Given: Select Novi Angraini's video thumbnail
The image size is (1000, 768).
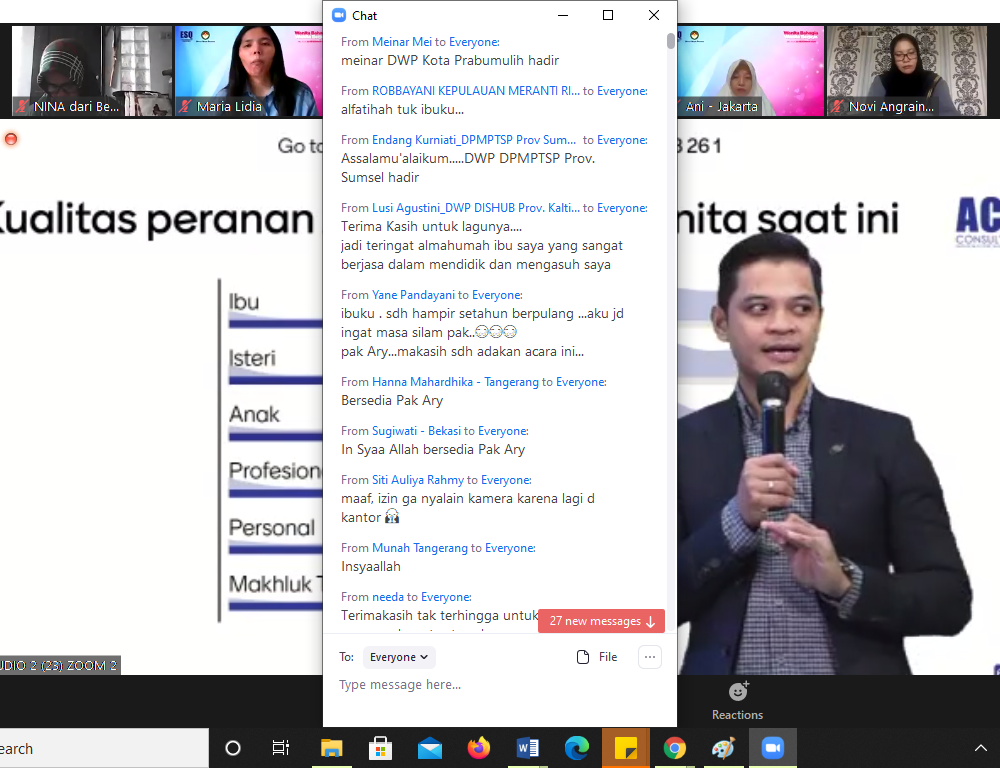Looking at the screenshot, I should point(907,70).
